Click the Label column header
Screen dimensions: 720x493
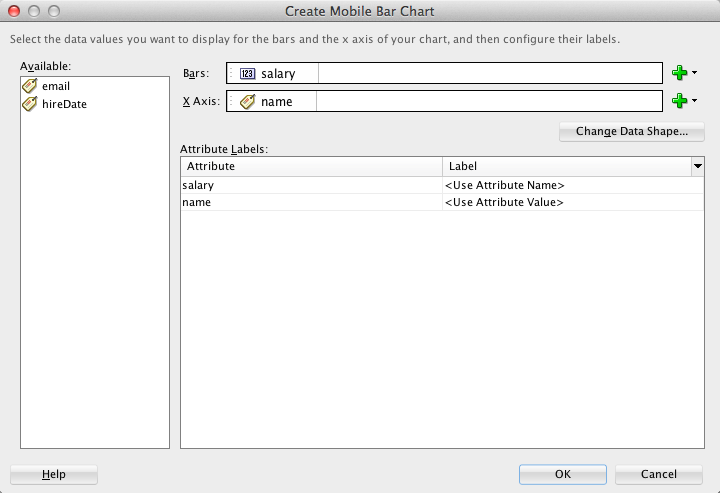[567, 166]
